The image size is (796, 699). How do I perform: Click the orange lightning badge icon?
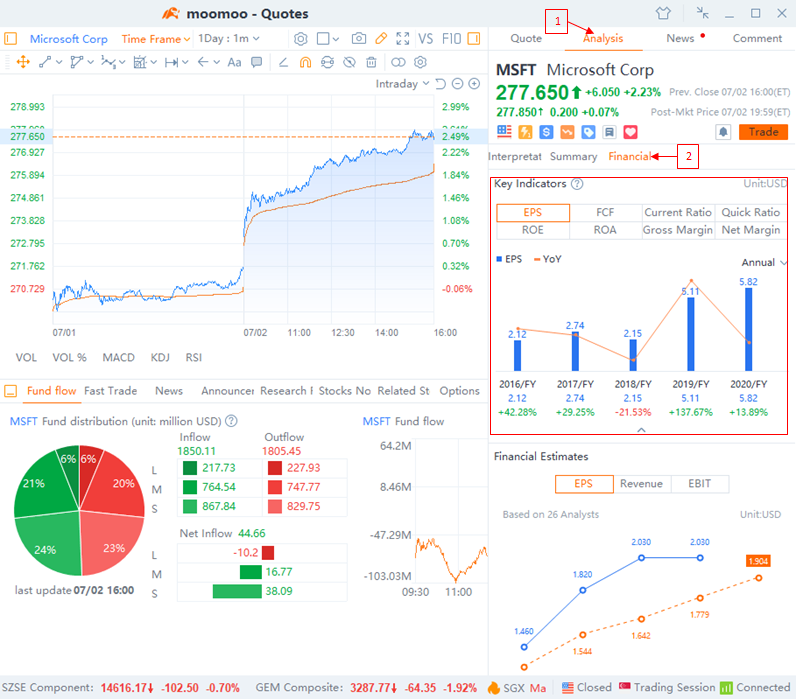pos(525,132)
